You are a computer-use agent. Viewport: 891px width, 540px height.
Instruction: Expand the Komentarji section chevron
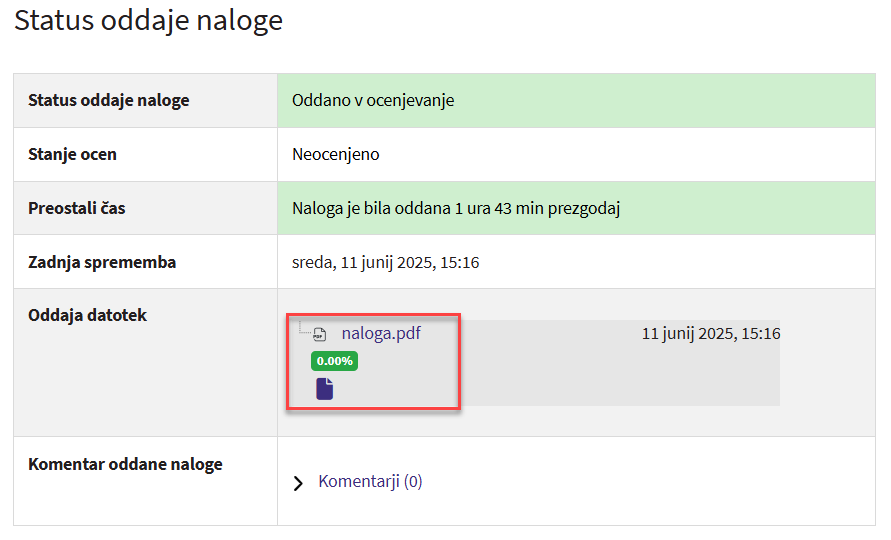pyautogui.click(x=298, y=483)
